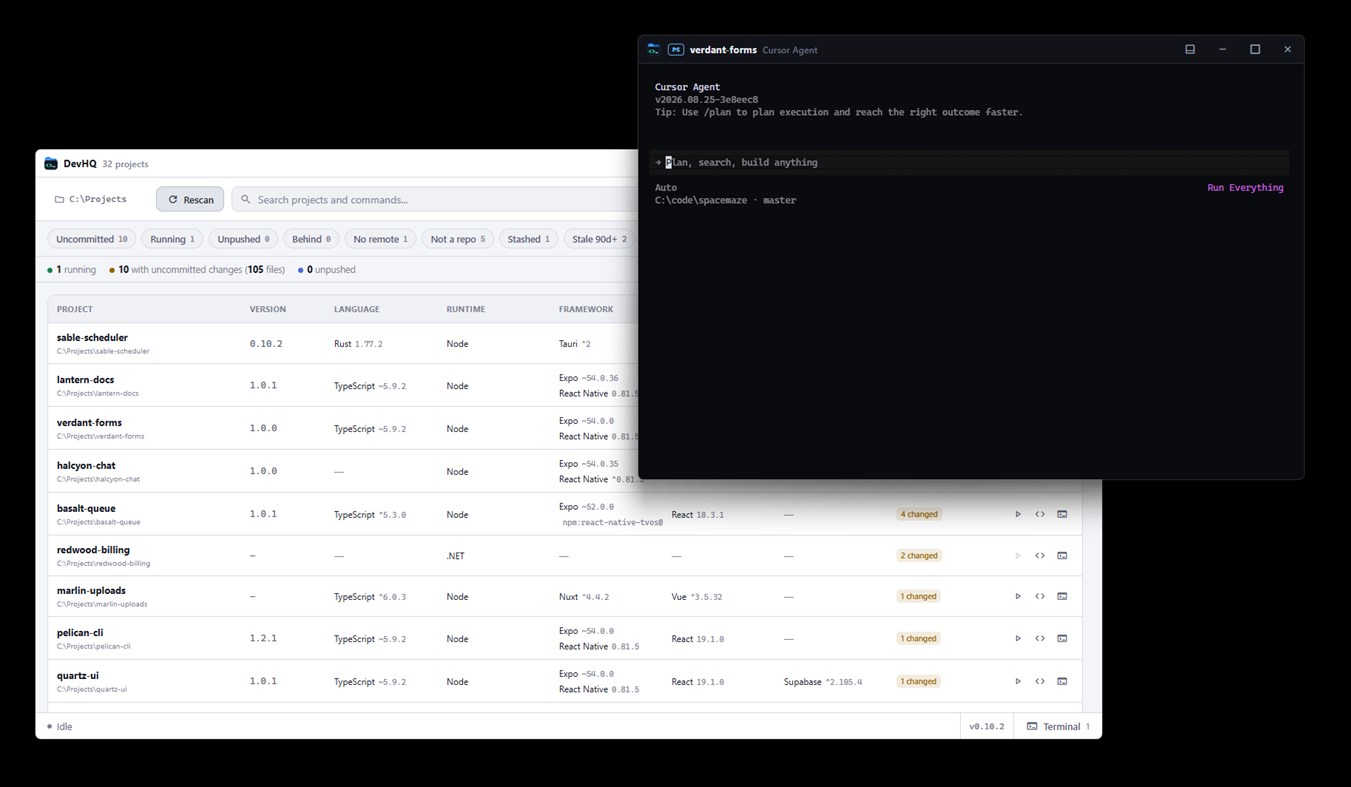Focus the Cursor Agent prompt input

[x=969, y=162]
